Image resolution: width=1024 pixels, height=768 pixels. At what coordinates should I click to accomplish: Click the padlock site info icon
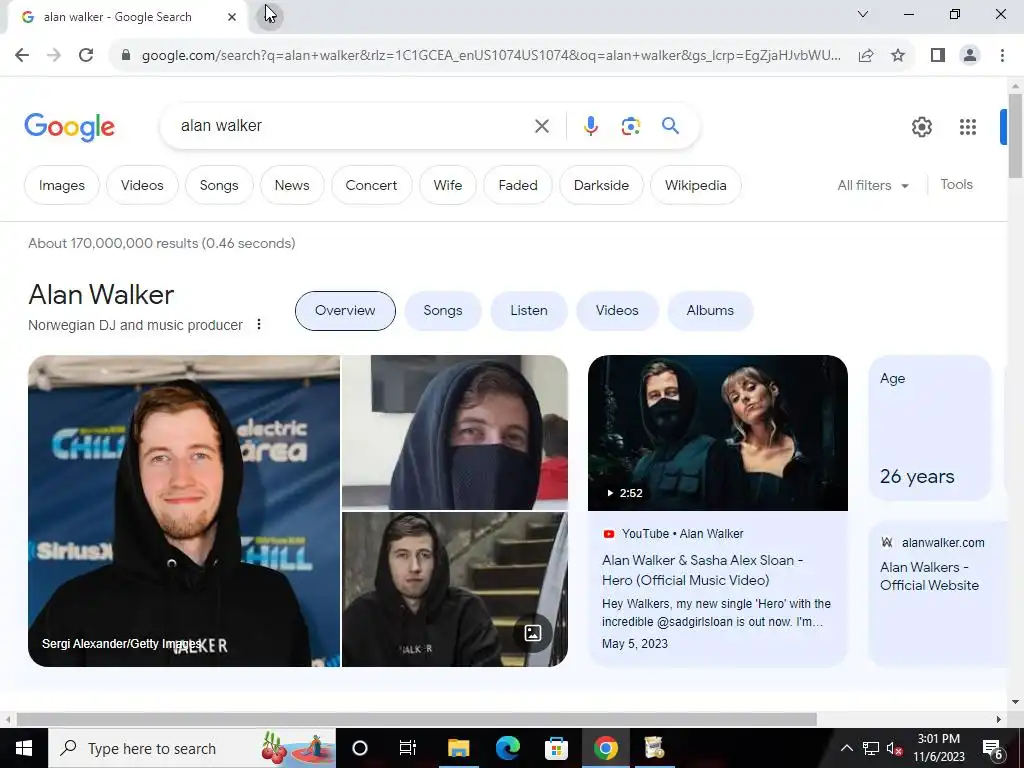pyautogui.click(x=126, y=56)
